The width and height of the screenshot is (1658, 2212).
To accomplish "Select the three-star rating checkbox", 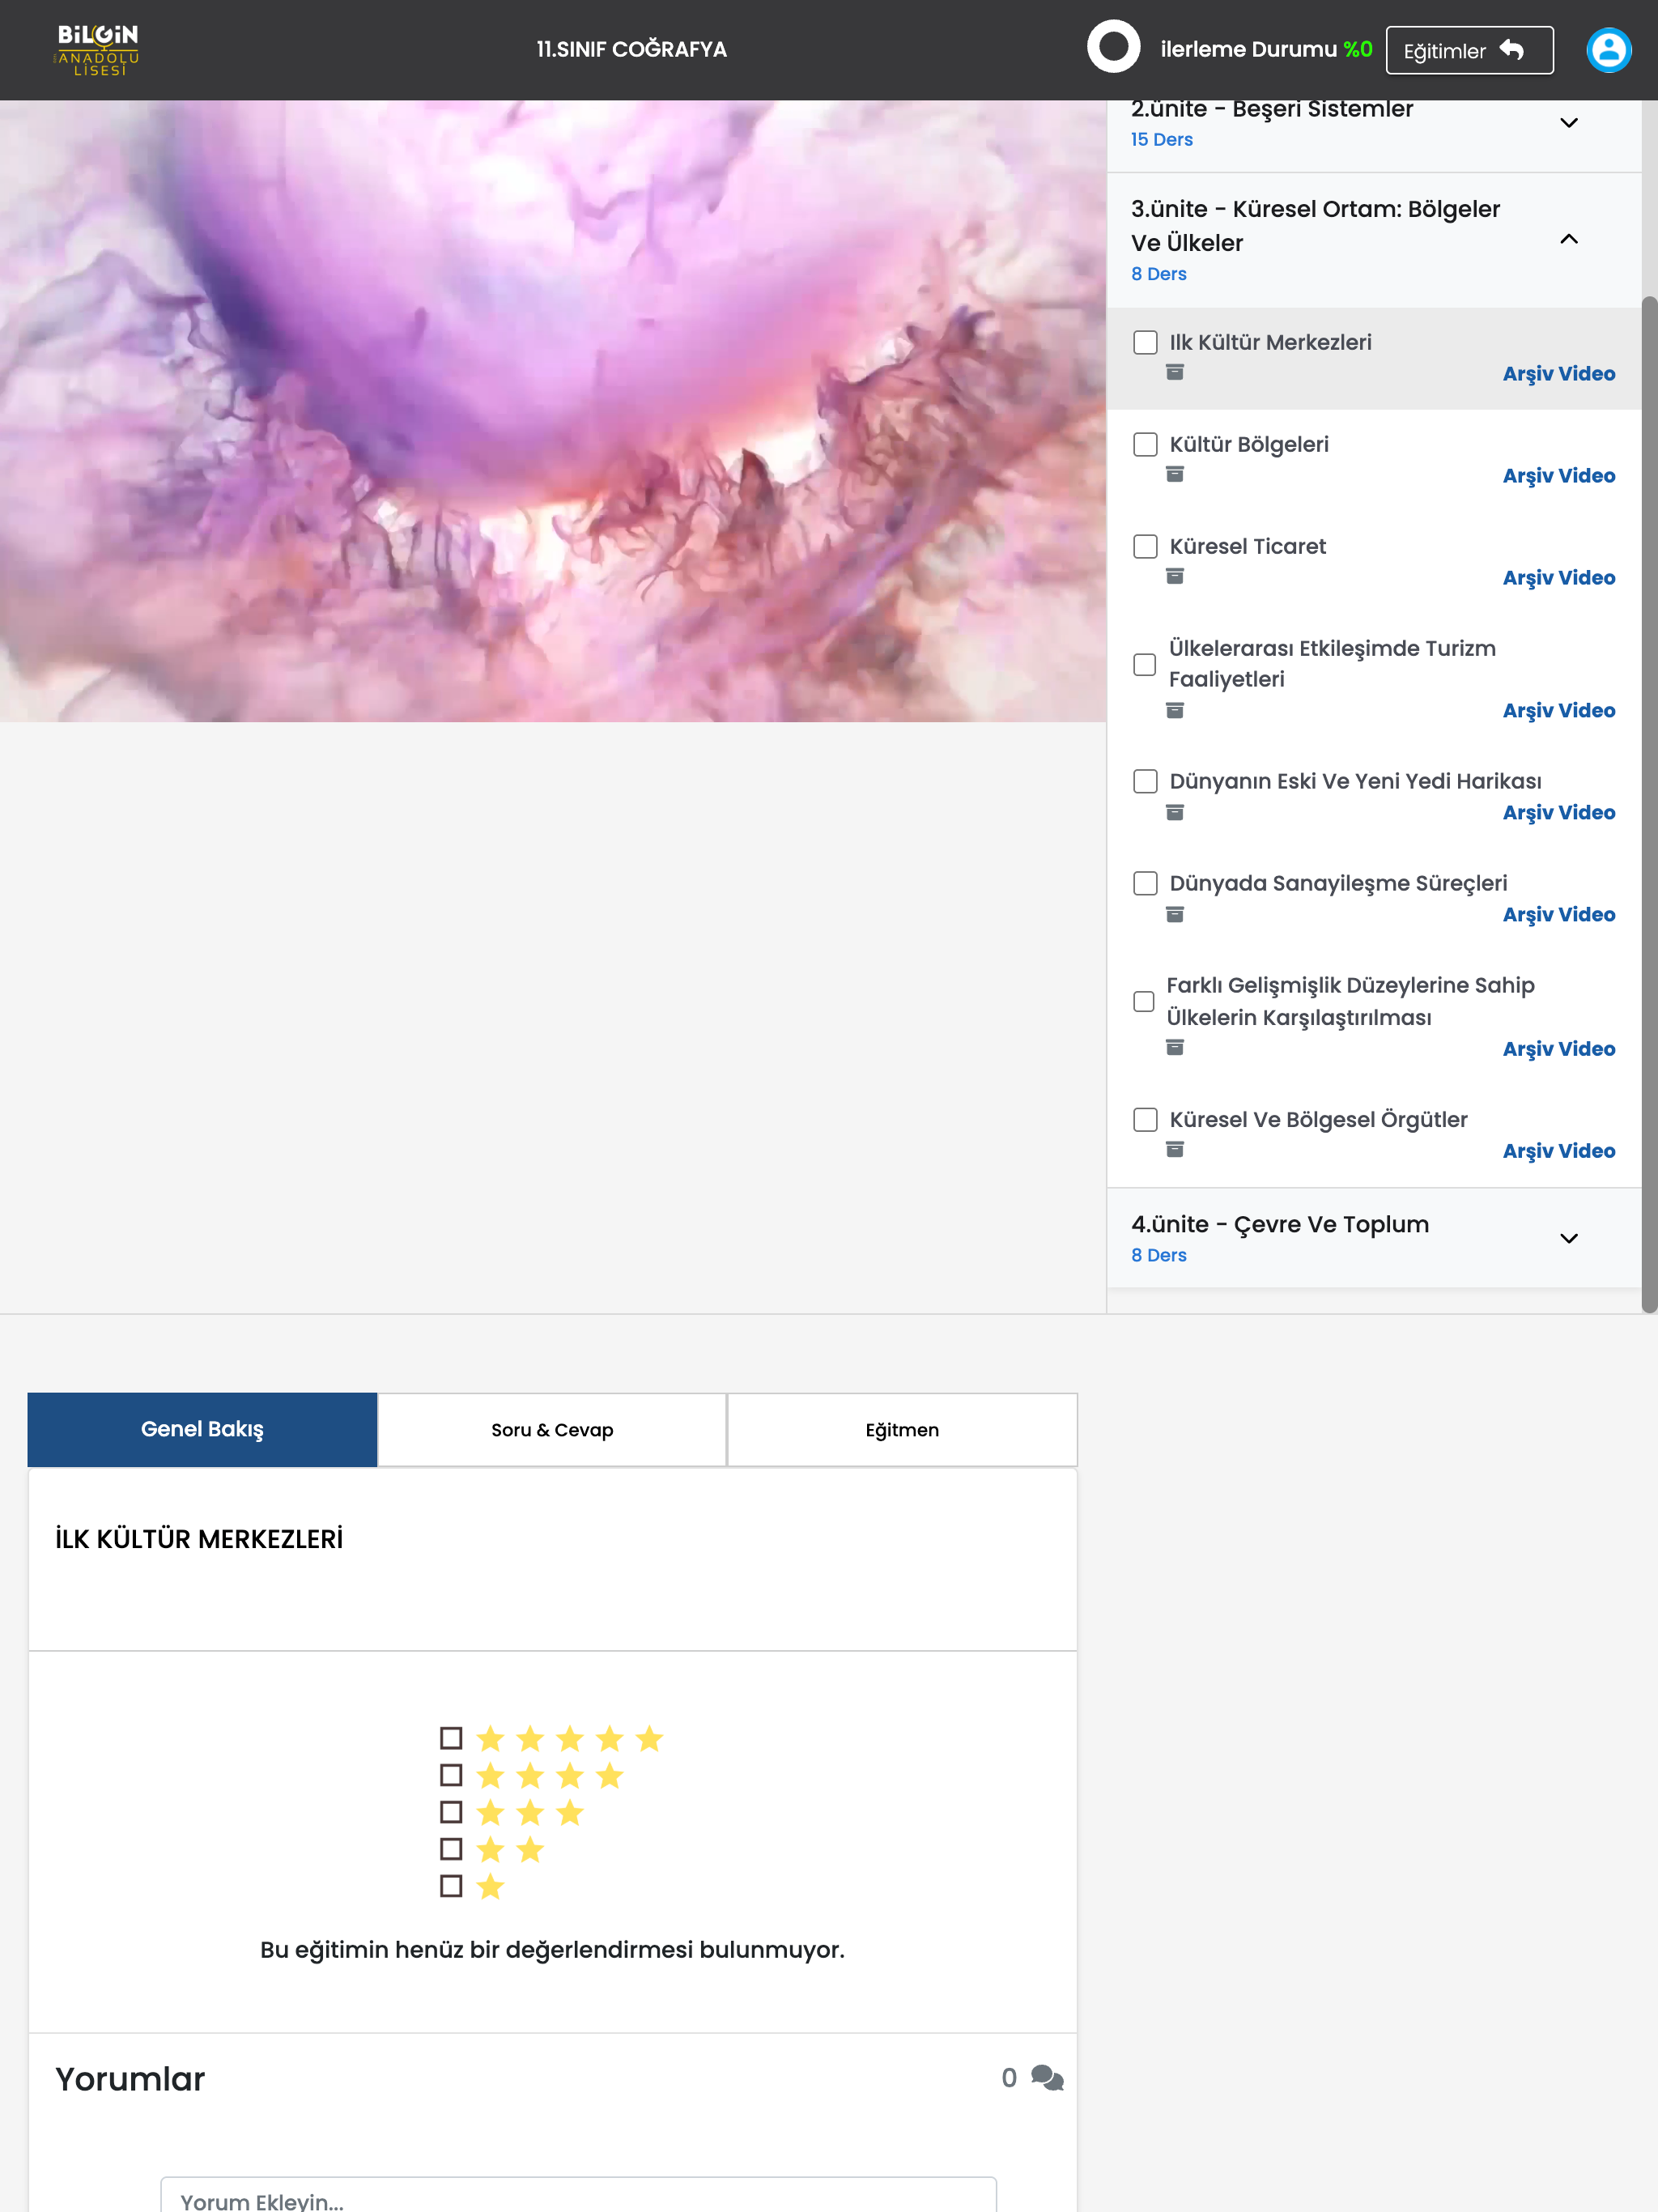I will tap(451, 1812).
